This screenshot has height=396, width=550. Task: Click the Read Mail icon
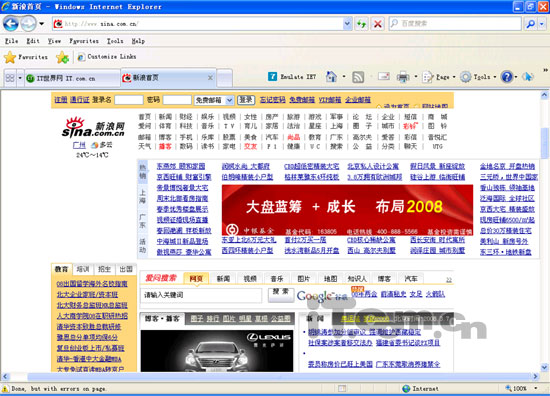384,76
